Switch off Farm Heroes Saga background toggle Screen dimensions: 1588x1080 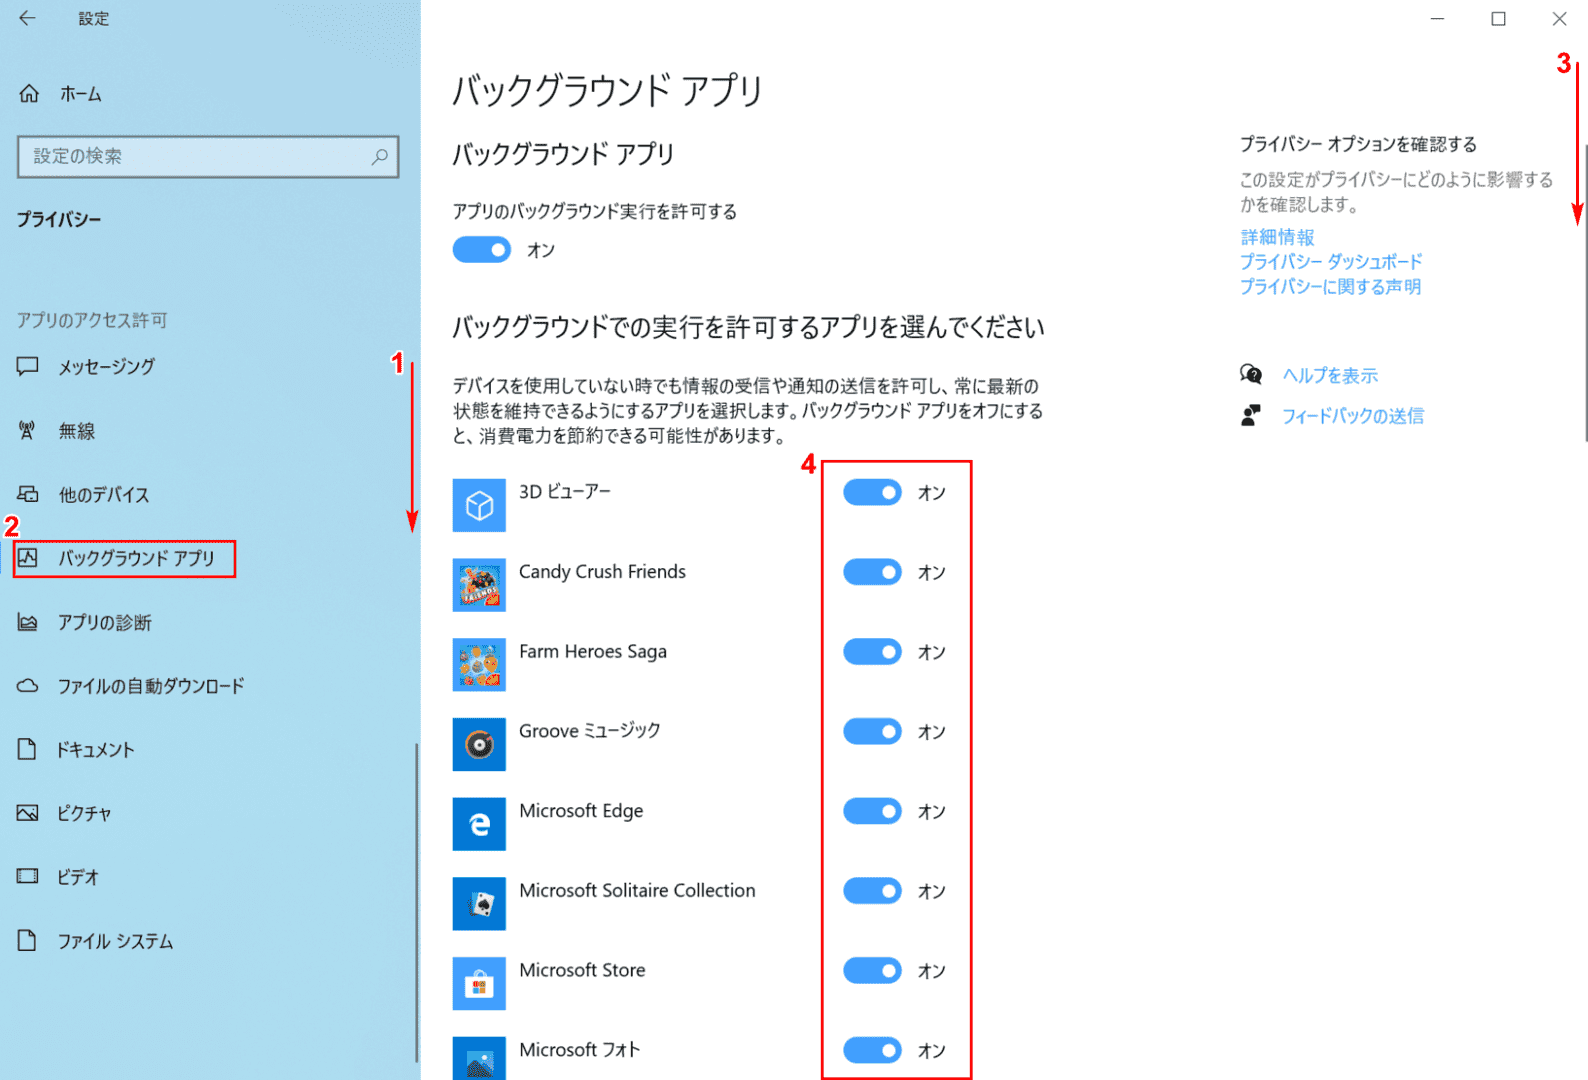(872, 652)
